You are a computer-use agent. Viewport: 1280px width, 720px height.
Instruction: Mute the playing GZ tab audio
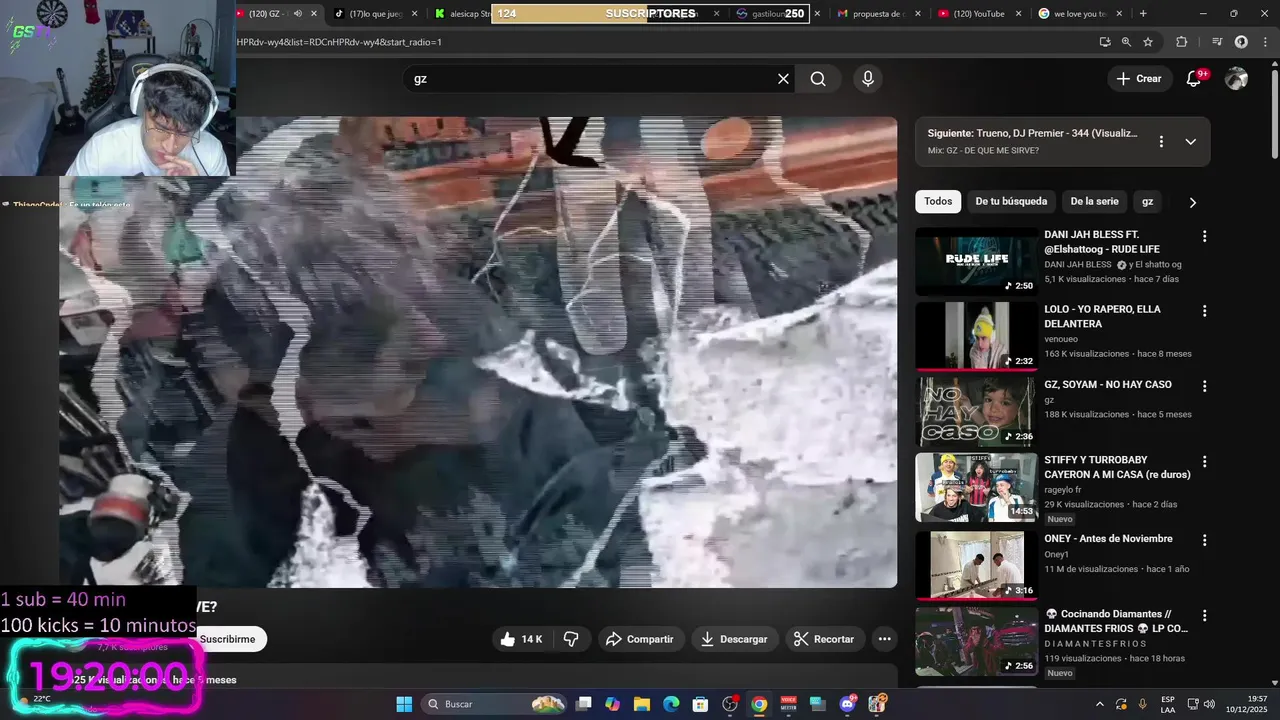click(297, 14)
